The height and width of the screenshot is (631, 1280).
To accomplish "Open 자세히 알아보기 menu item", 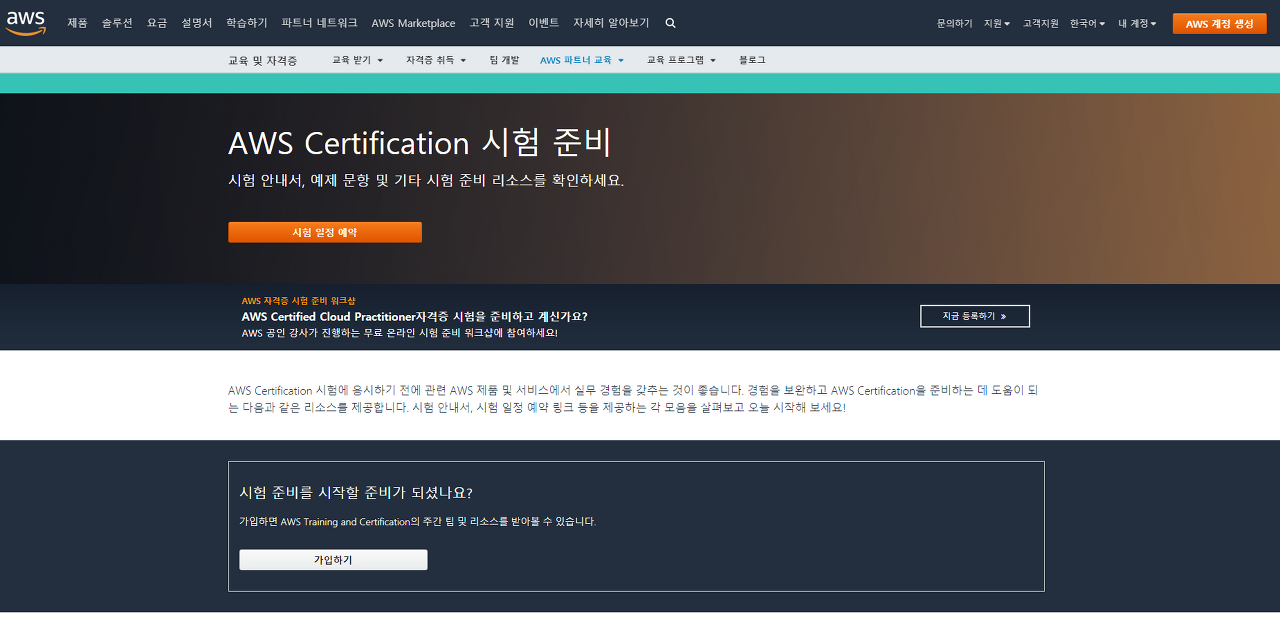I will [x=611, y=23].
